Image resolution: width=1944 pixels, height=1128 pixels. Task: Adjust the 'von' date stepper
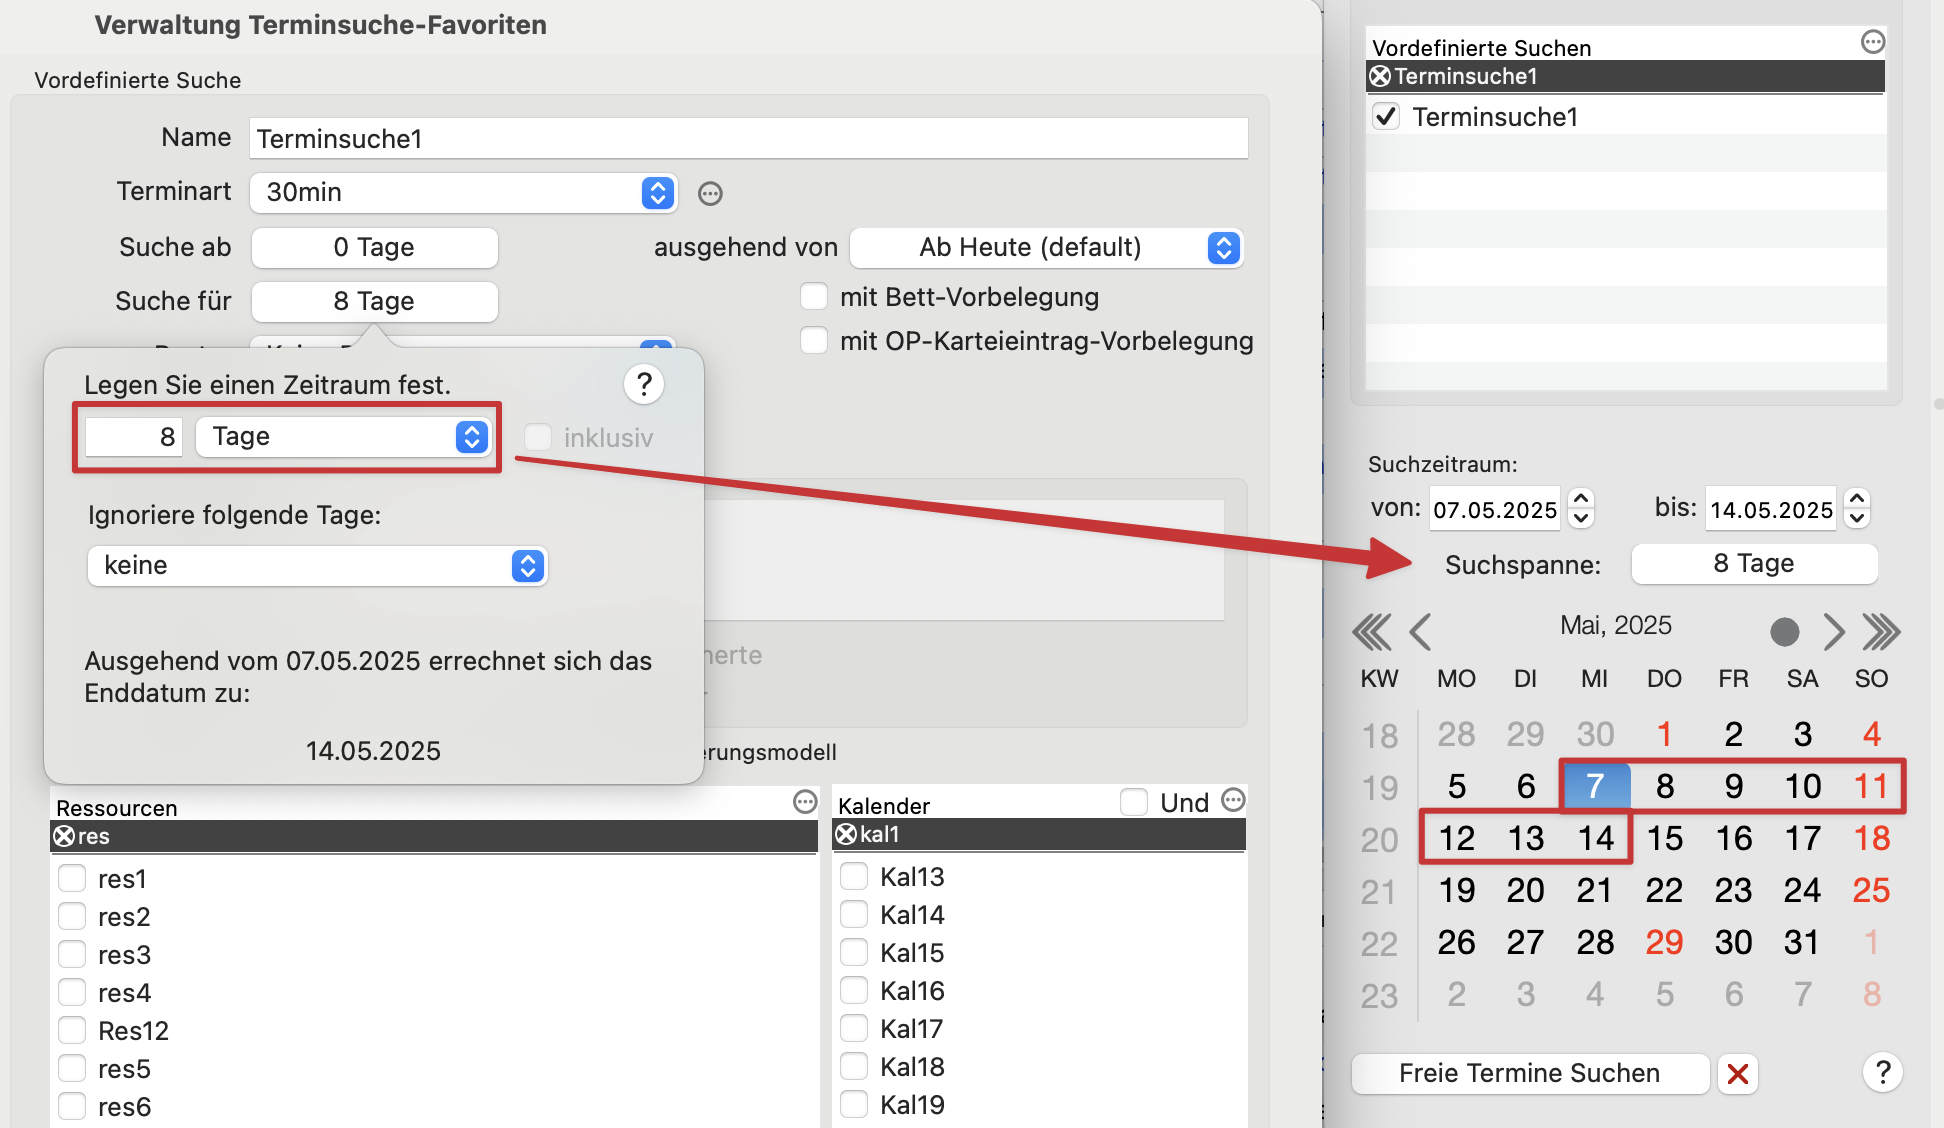point(1581,508)
